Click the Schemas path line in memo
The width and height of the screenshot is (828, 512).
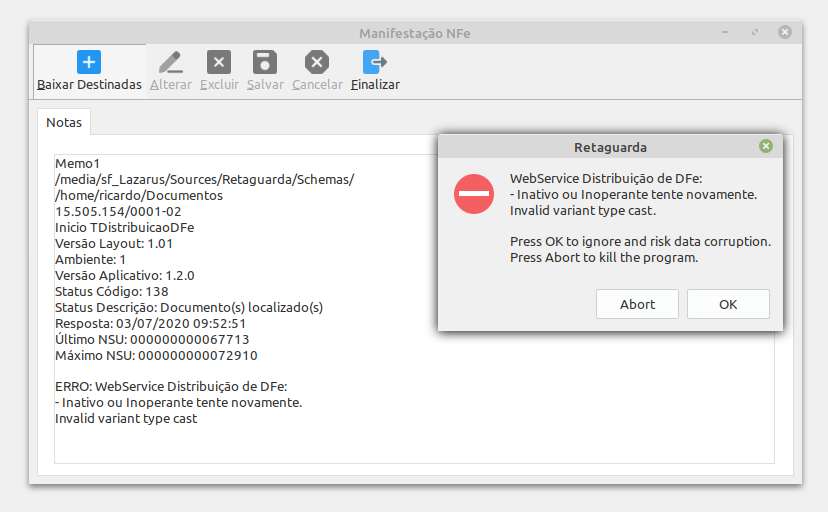pyautogui.click(x=205, y=179)
